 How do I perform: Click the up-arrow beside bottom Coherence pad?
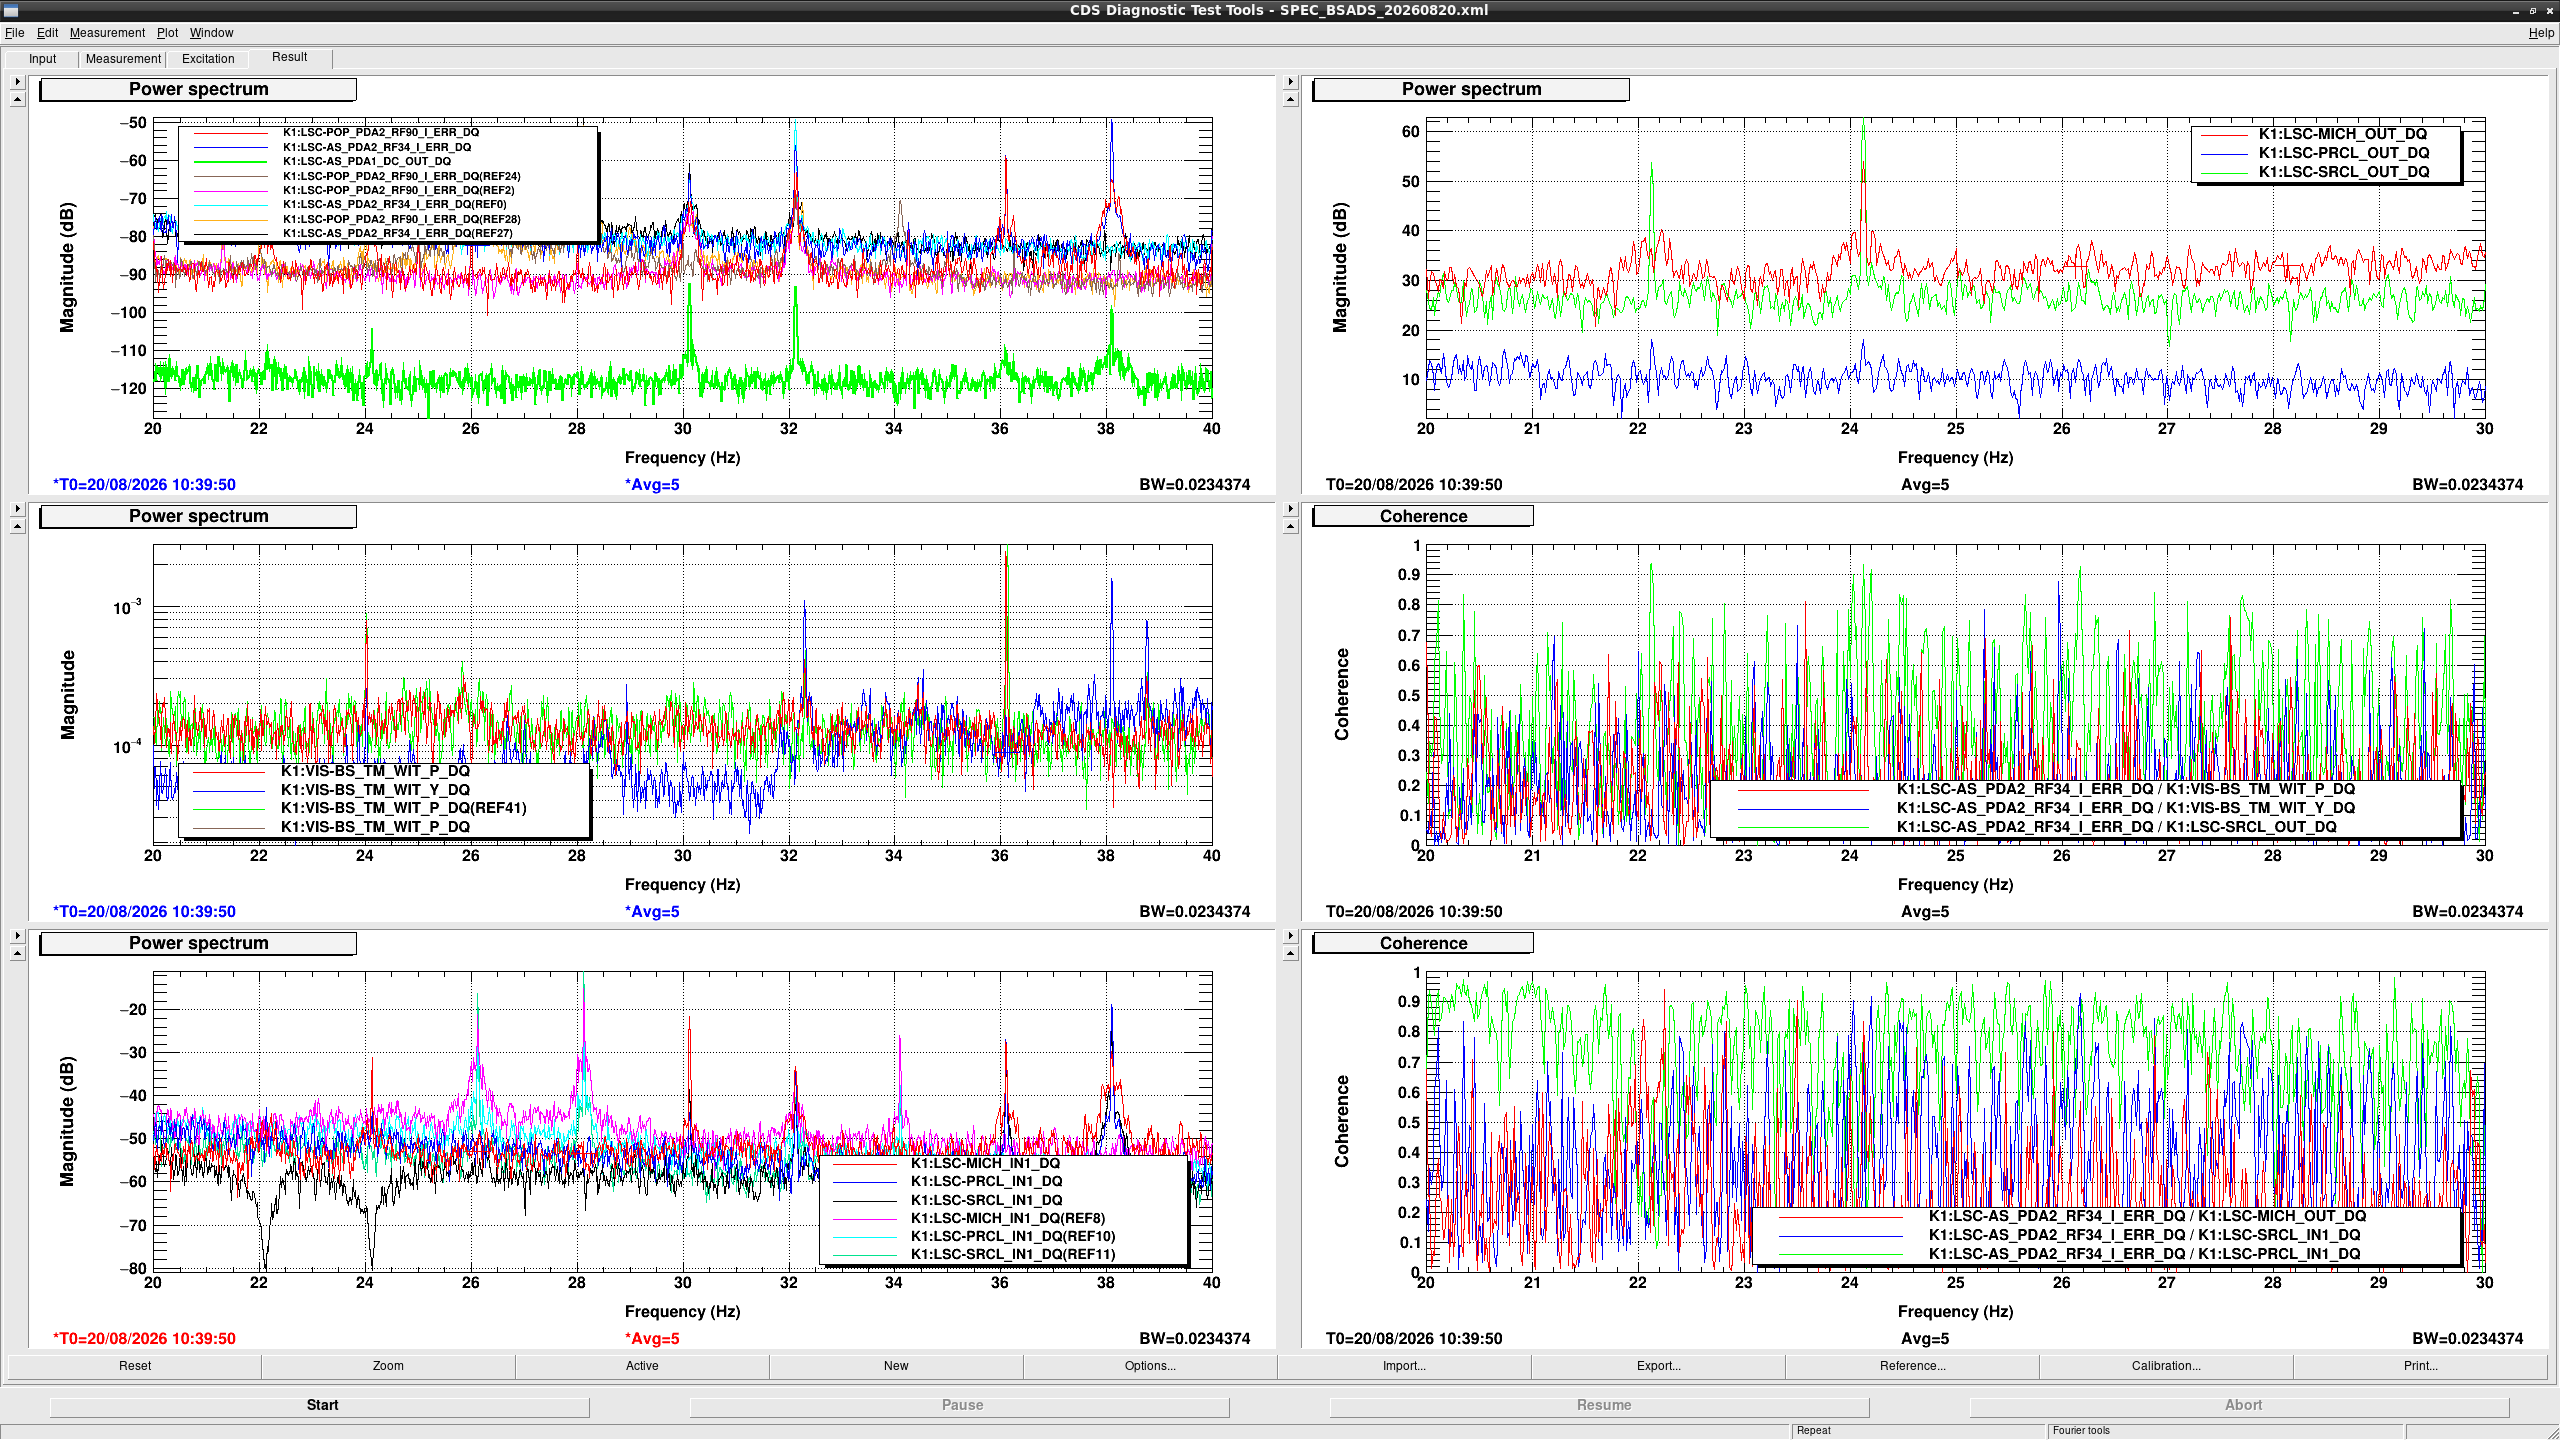coord(1290,953)
